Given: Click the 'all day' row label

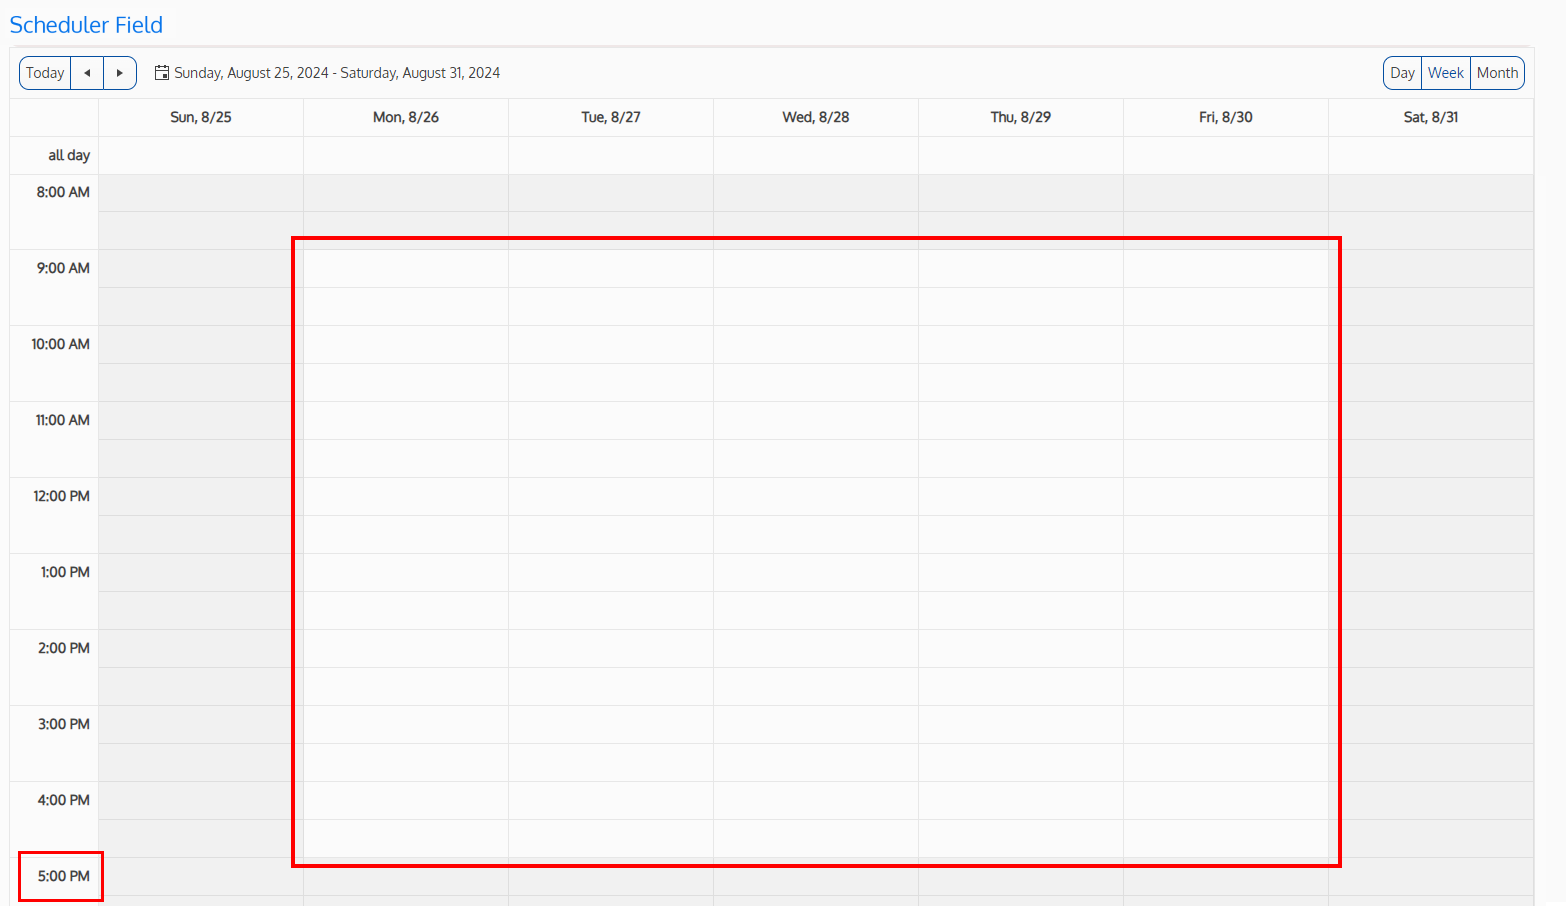Looking at the screenshot, I should click(x=69, y=155).
